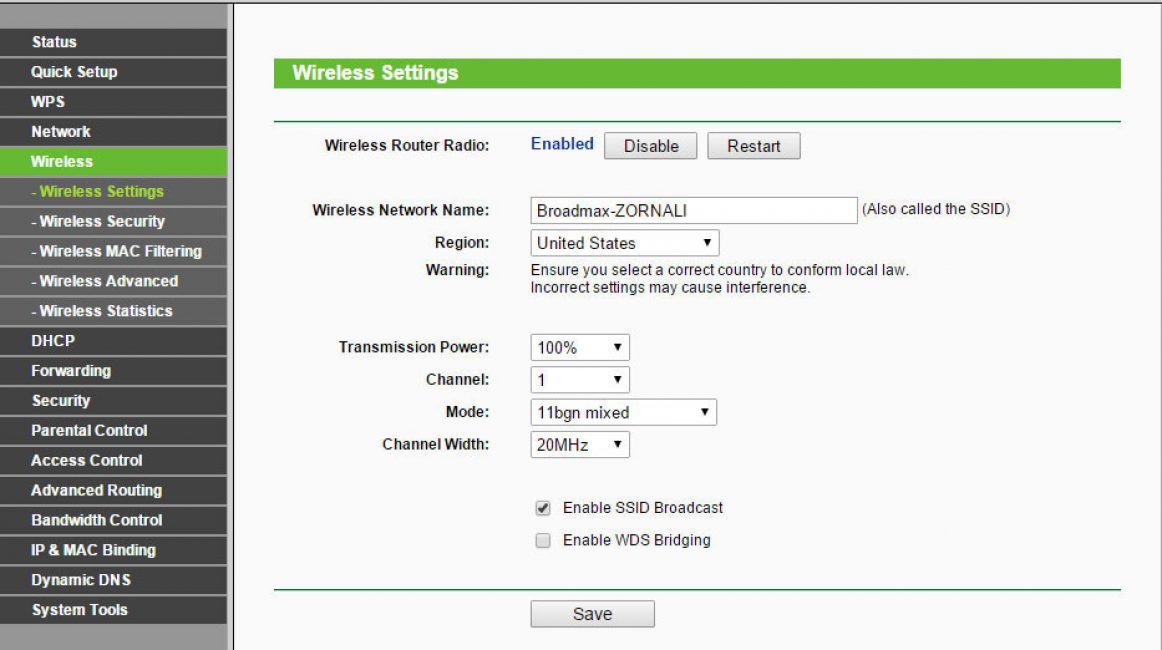This screenshot has width=1162, height=650.
Task: Open System Tools section
Action: 113,610
